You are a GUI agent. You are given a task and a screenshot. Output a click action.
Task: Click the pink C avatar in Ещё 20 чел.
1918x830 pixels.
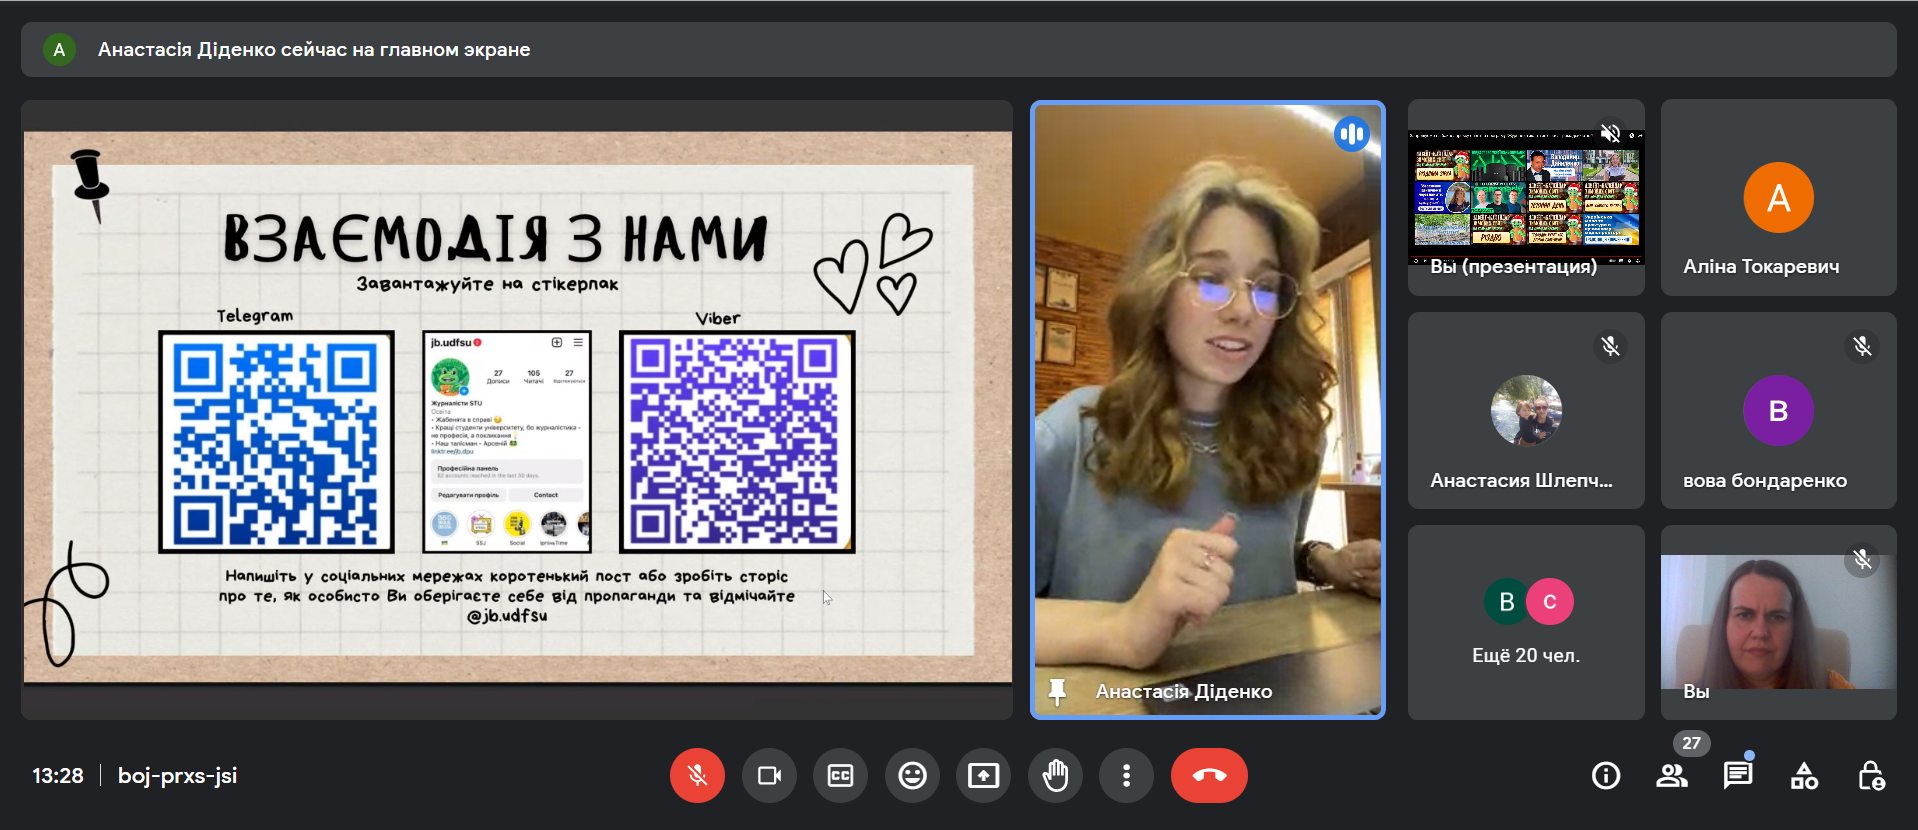(1550, 601)
